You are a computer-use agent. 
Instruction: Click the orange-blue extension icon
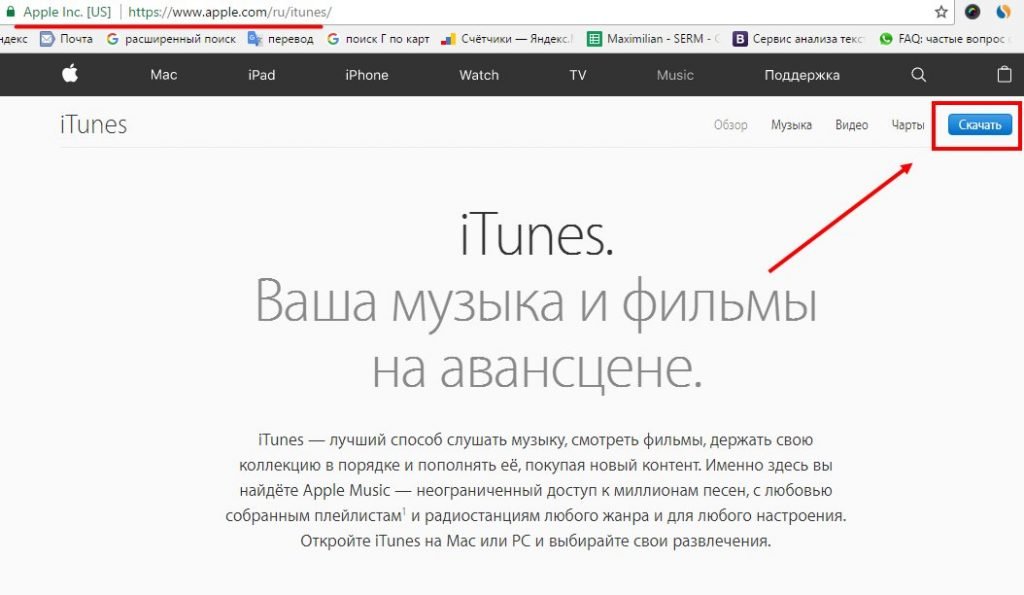click(1005, 12)
